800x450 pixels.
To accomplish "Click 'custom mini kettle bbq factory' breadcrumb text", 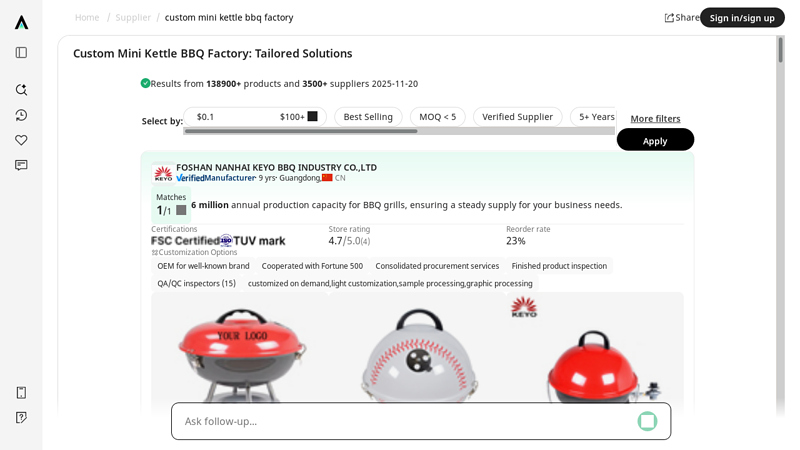I will tap(229, 17).
